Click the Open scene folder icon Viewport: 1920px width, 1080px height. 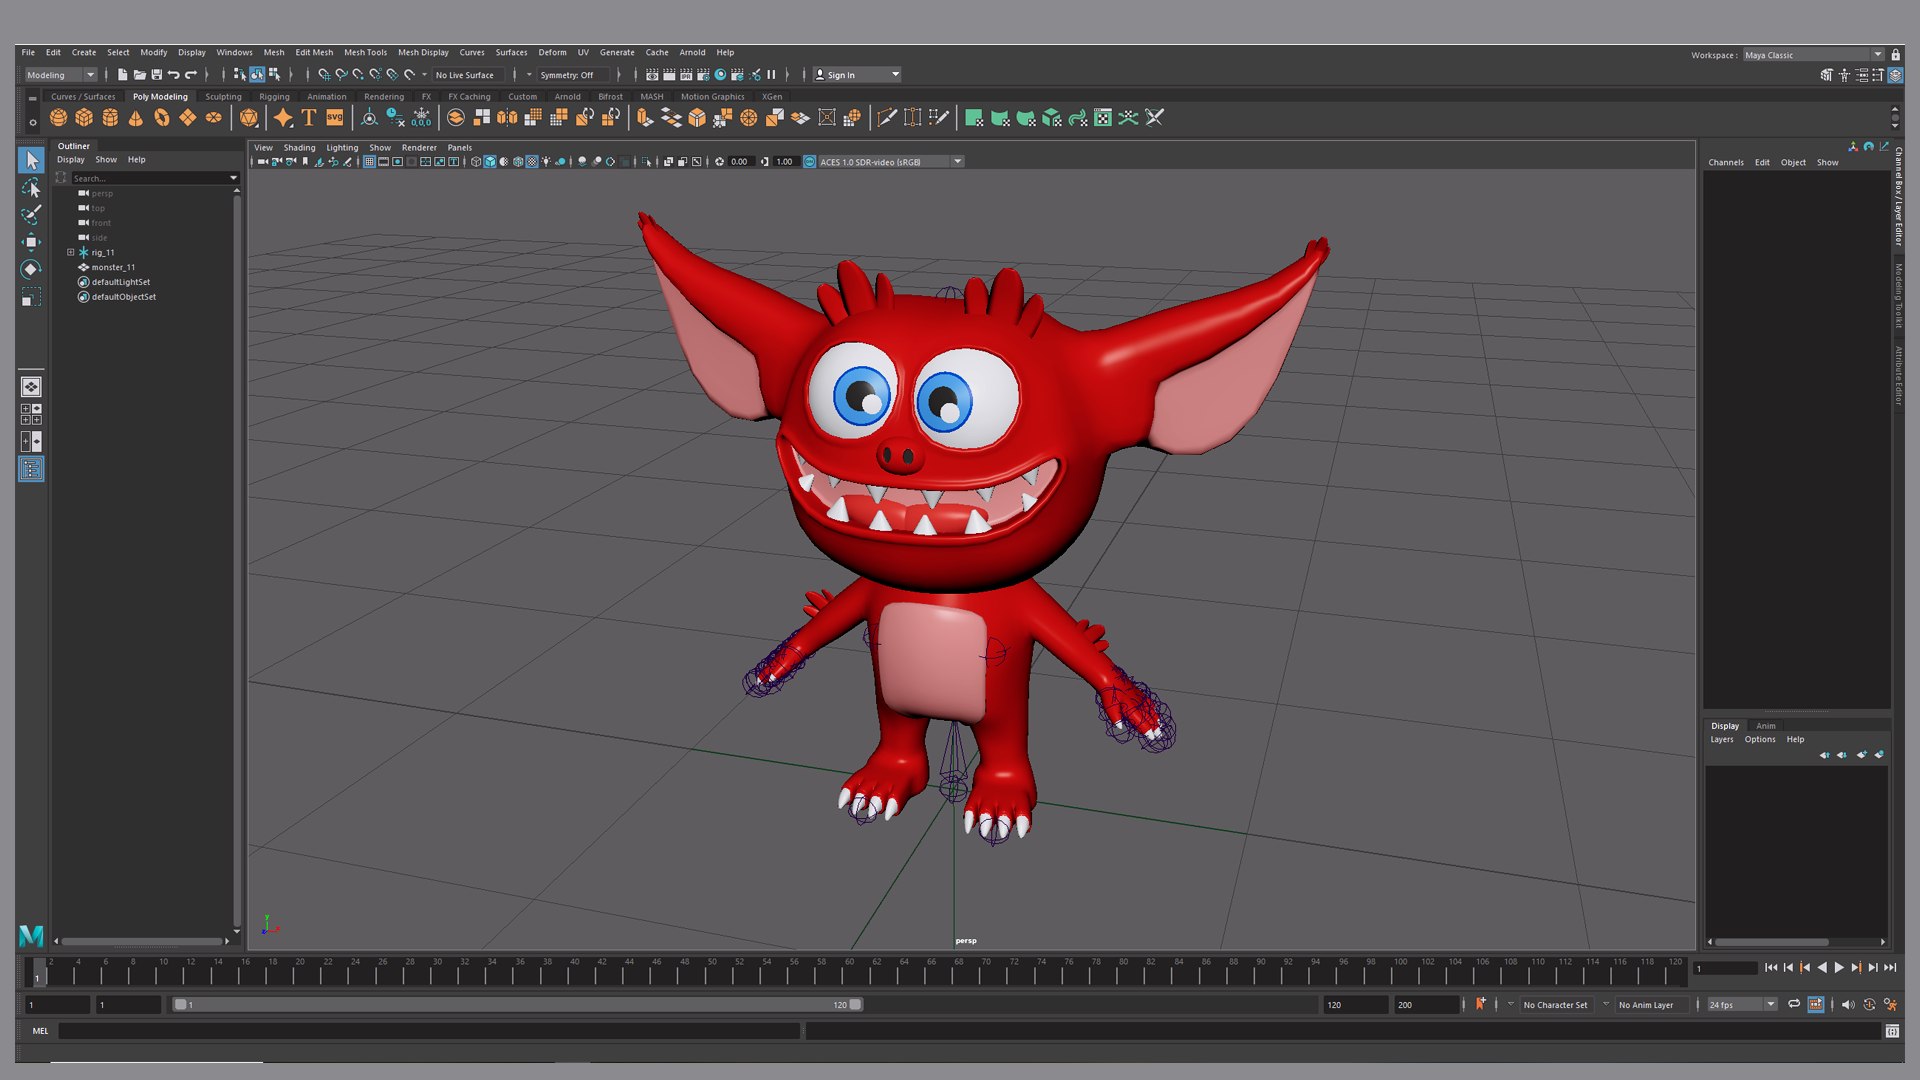(x=139, y=75)
